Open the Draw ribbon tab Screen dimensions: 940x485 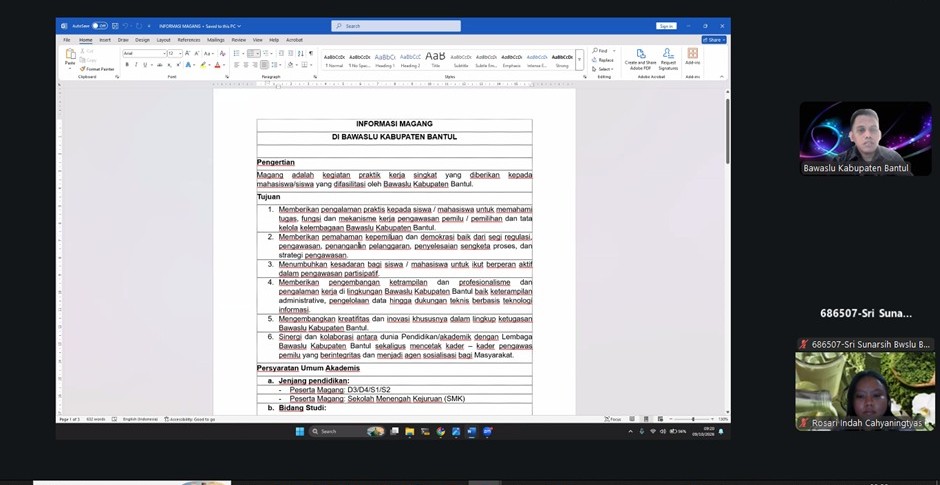[123, 40]
